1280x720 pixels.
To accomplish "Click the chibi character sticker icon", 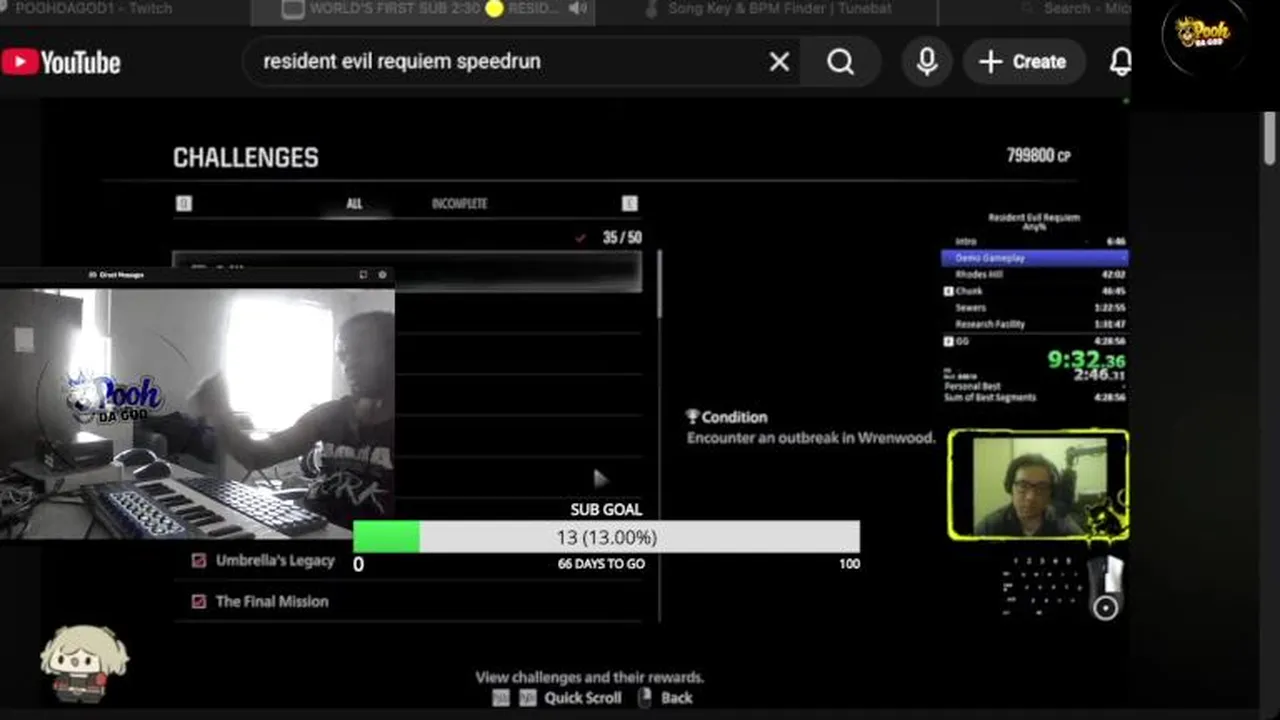I will 84,663.
